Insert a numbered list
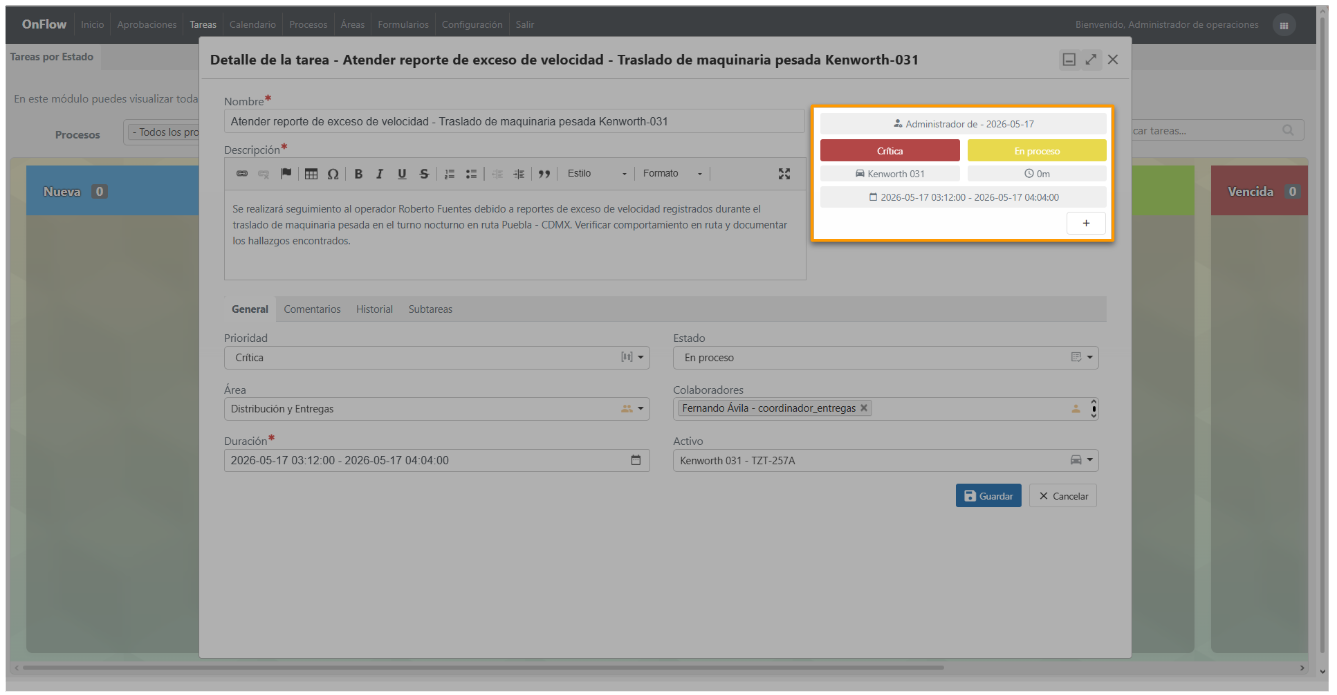1337x695 pixels. (x=450, y=174)
